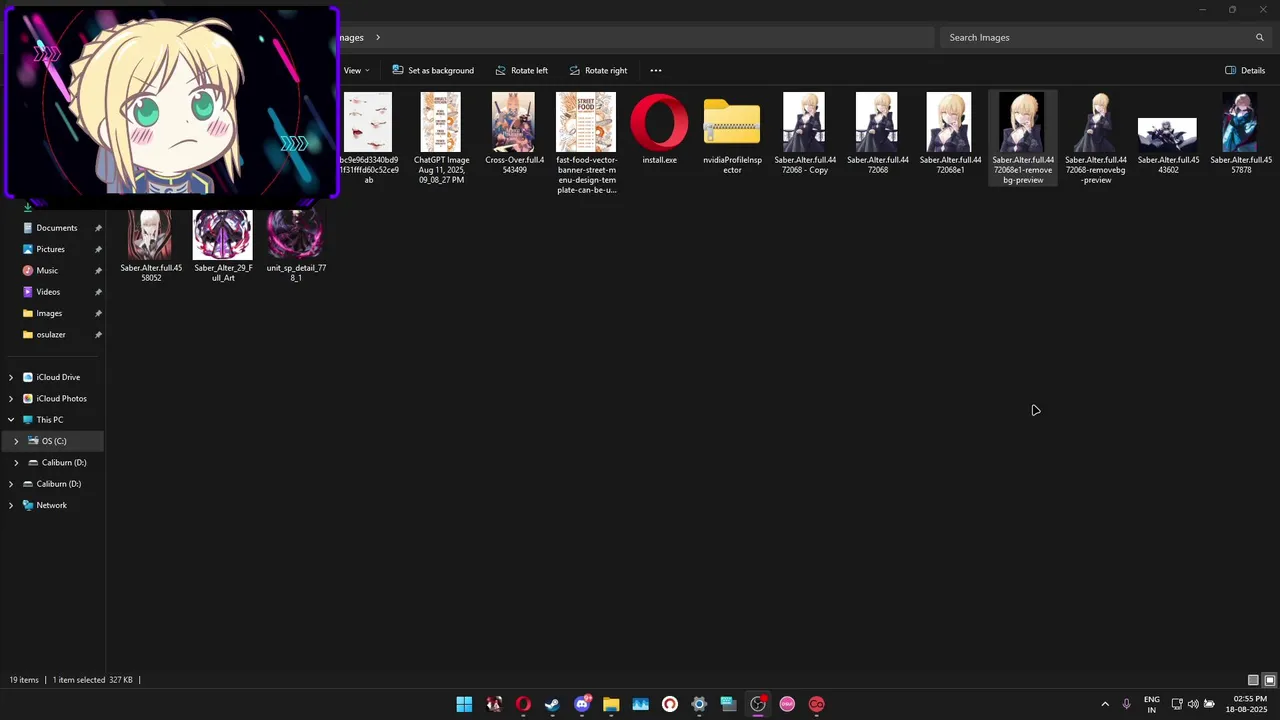Select the Saber.Alter.full.4558052 file

click(150, 246)
